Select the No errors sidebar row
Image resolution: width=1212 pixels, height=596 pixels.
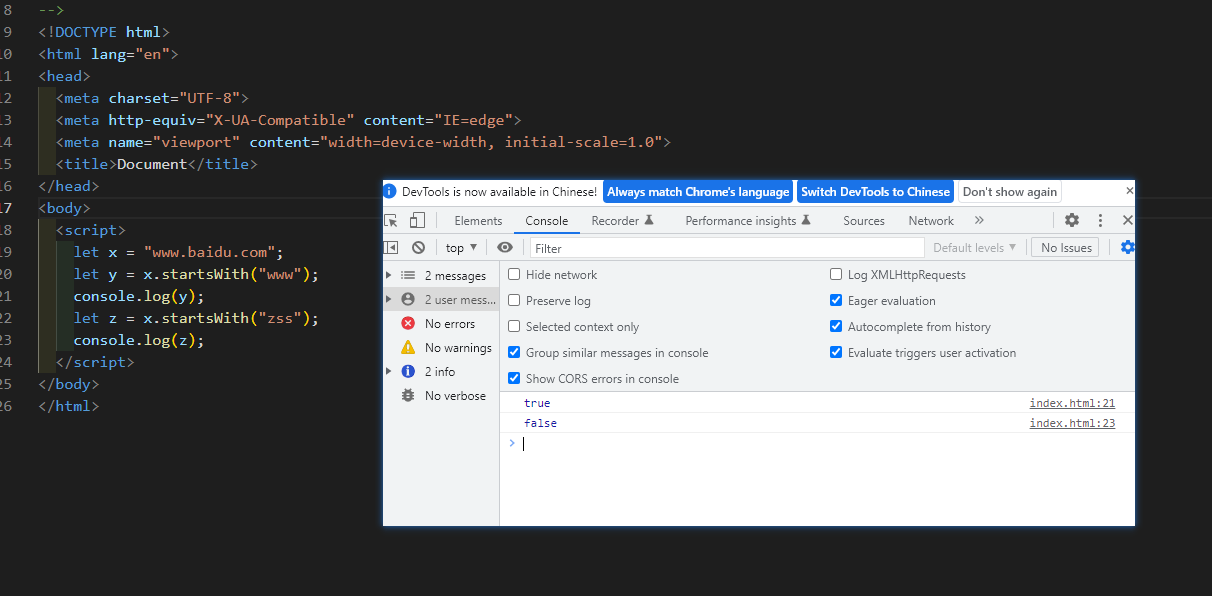pyautogui.click(x=441, y=323)
